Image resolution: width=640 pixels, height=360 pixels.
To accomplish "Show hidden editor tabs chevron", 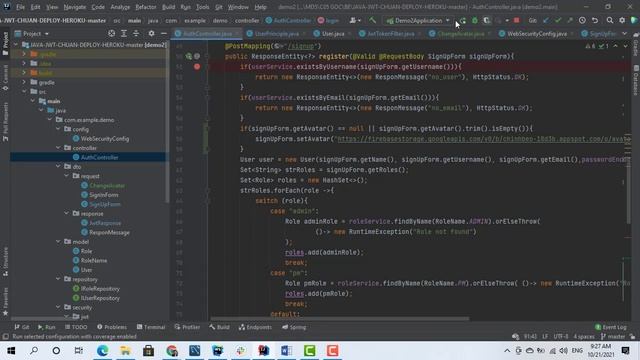I will [x=624, y=33].
